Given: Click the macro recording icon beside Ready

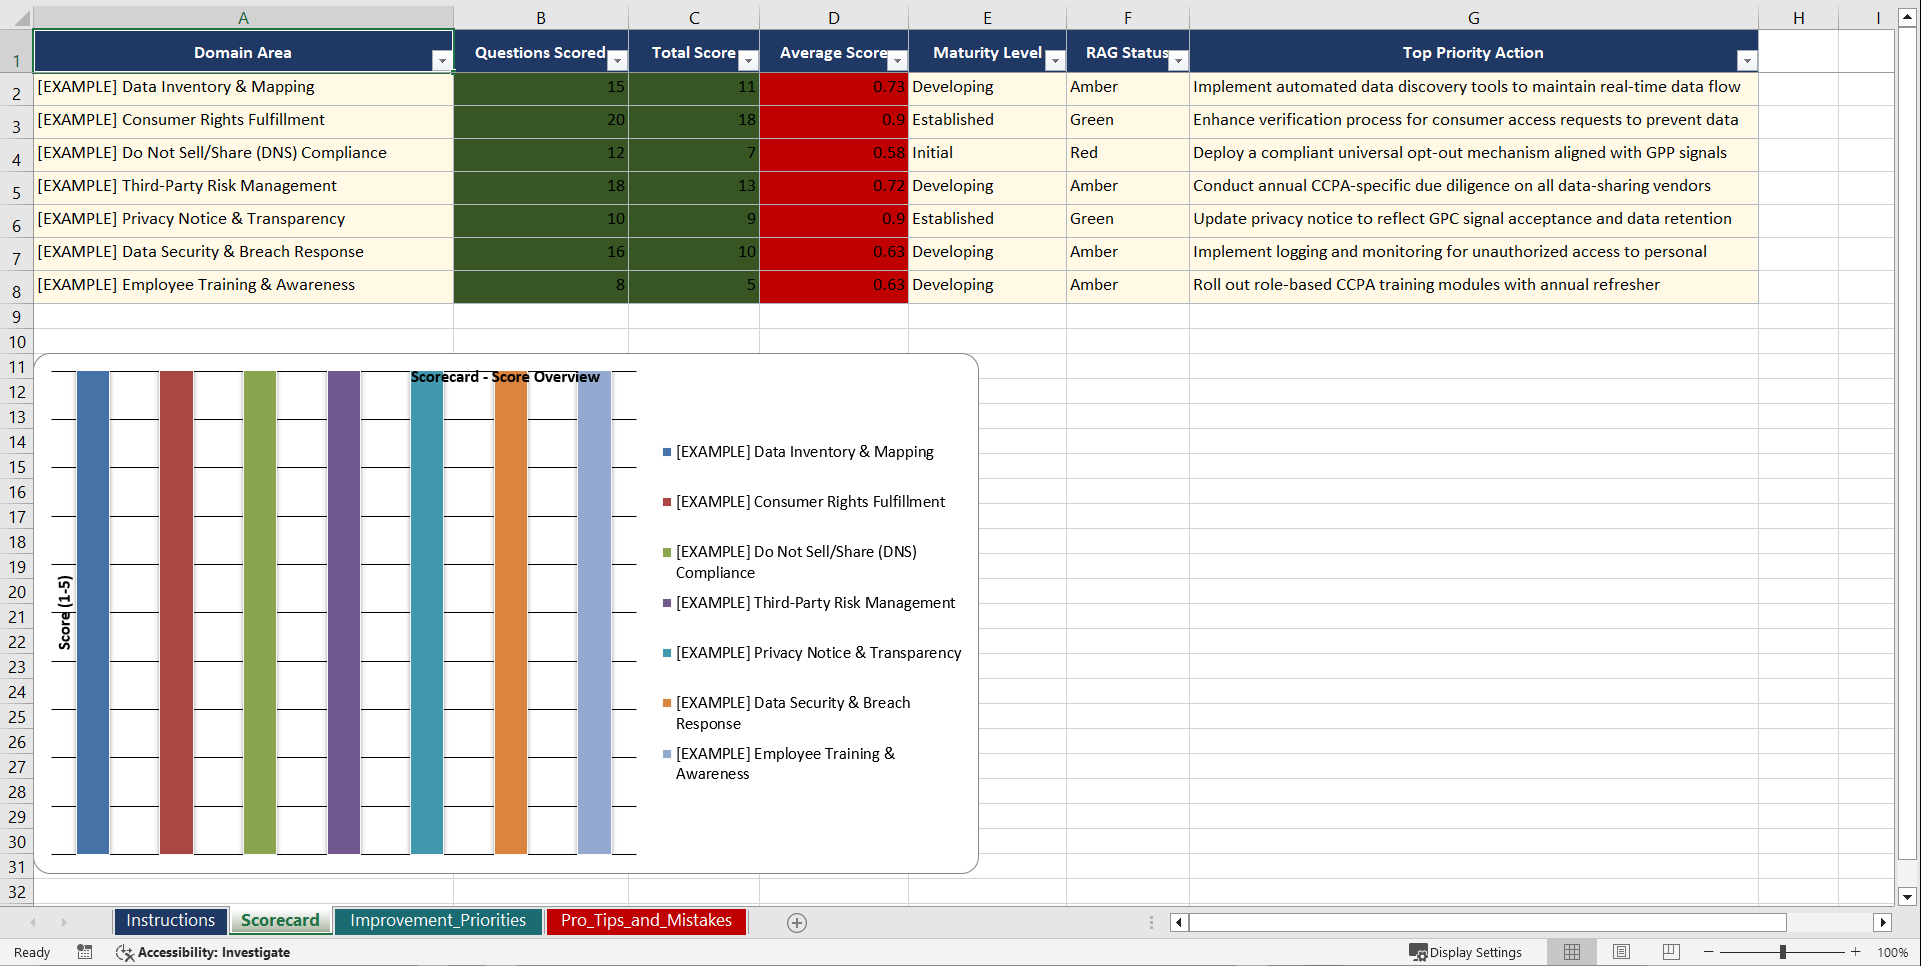Looking at the screenshot, I should [85, 952].
